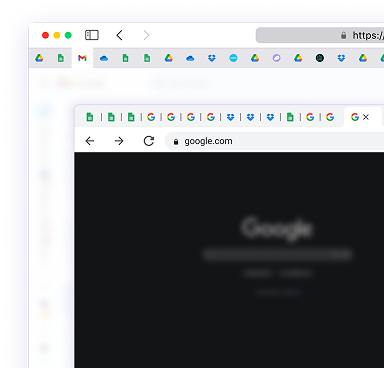The image size is (384, 369).
Task: Toggle the Safari sidebar button
Action: click(x=92, y=35)
